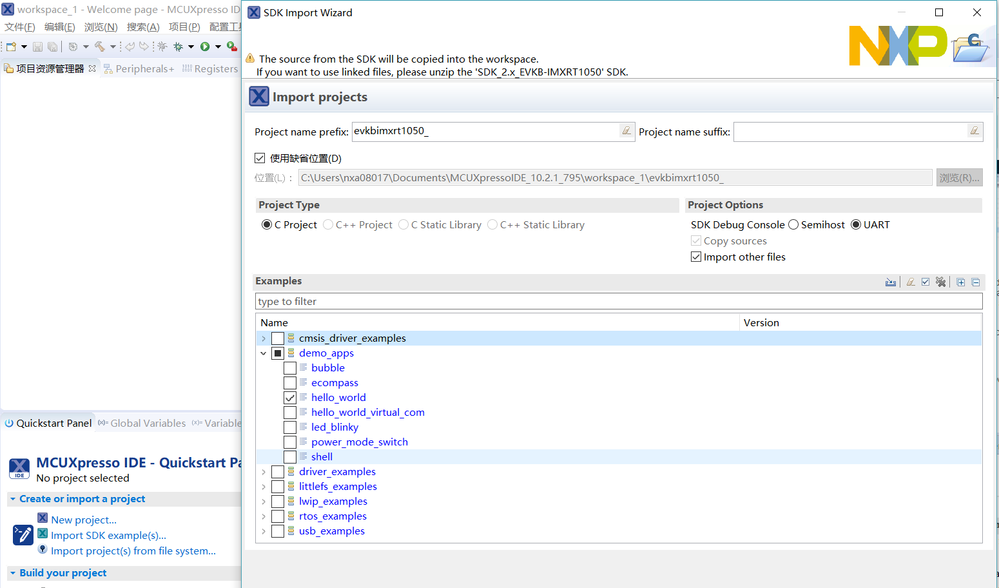Uncheck the hello_world example checkbox
The height and width of the screenshot is (588, 999).
point(290,398)
